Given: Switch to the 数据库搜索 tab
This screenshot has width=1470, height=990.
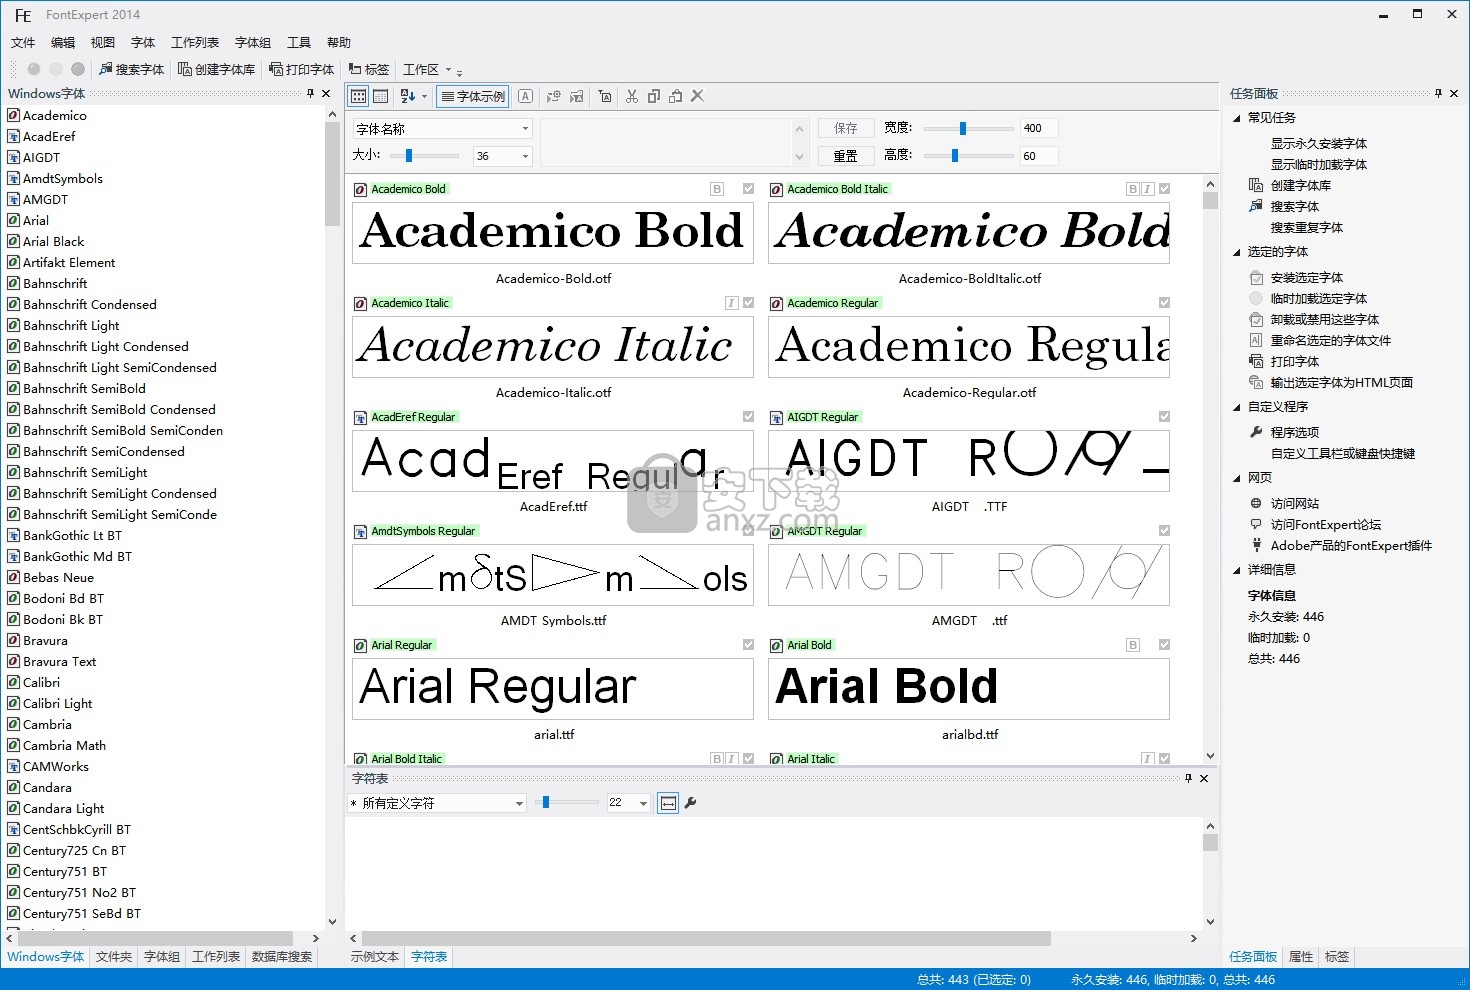Looking at the screenshot, I should (282, 957).
